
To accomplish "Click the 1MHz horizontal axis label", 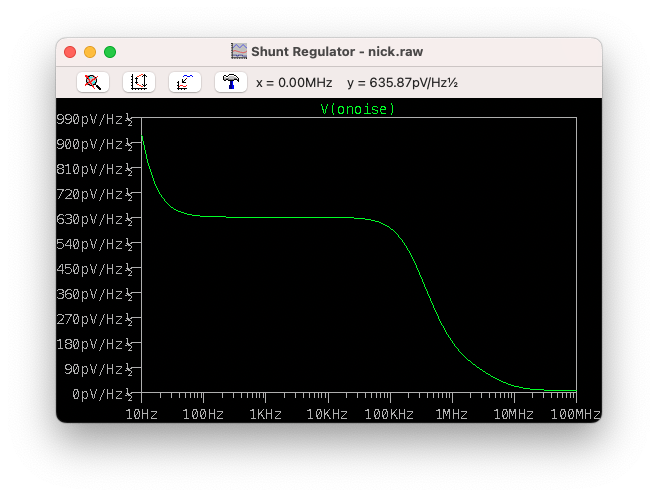I will pos(452,415).
